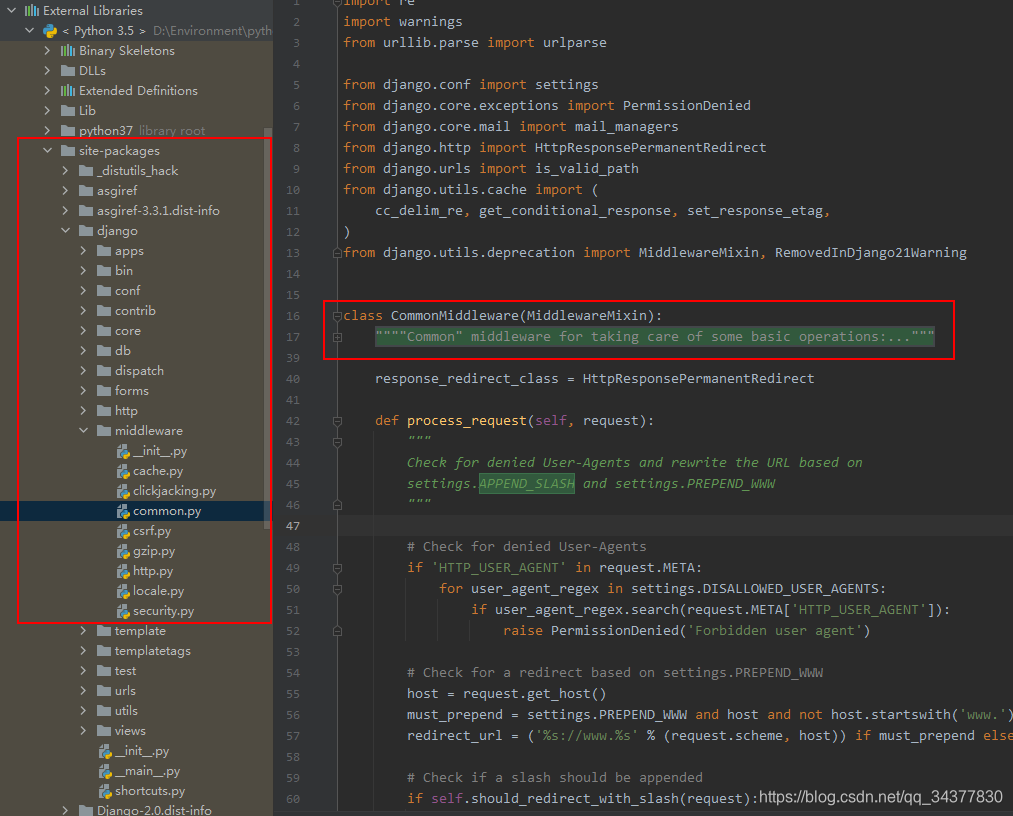
Task: Click the locale.py Python file icon
Action: [x=123, y=591]
